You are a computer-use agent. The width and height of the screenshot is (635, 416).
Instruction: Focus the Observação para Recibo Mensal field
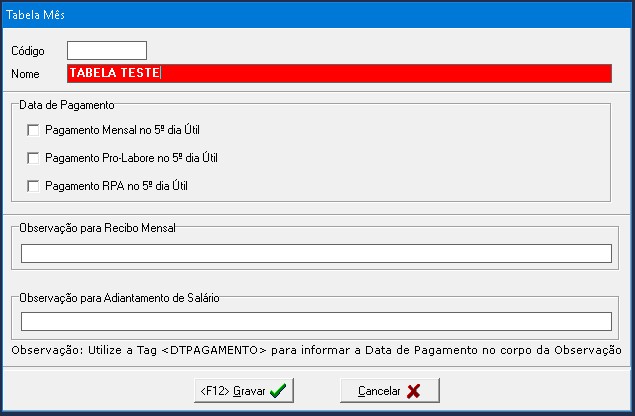pyautogui.click(x=316, y=254)
